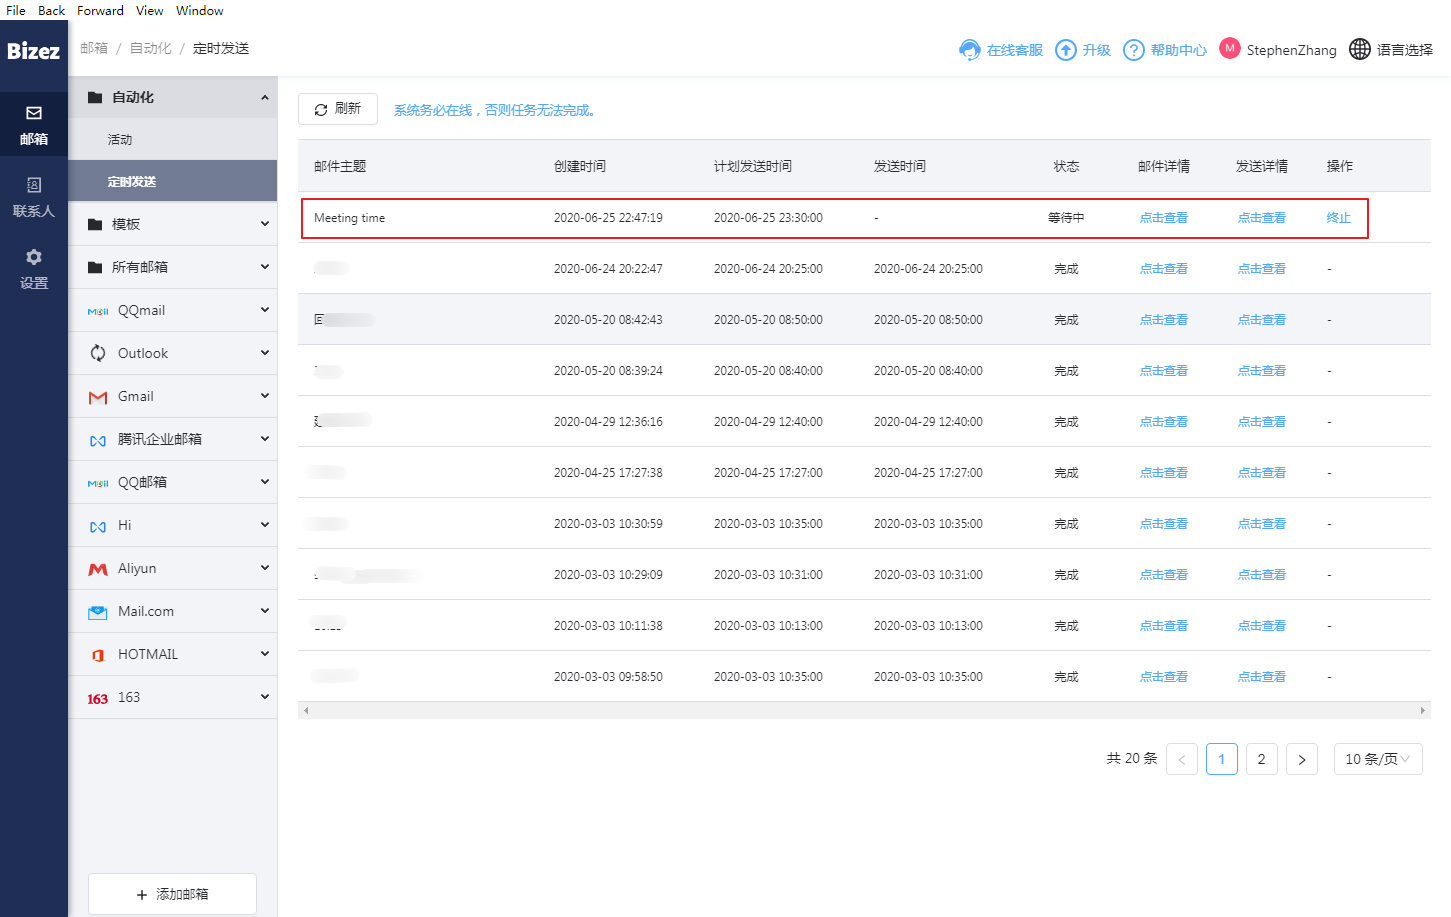Click the 163 mail icon
The image size is (1451, 917).
pos(98,698)
